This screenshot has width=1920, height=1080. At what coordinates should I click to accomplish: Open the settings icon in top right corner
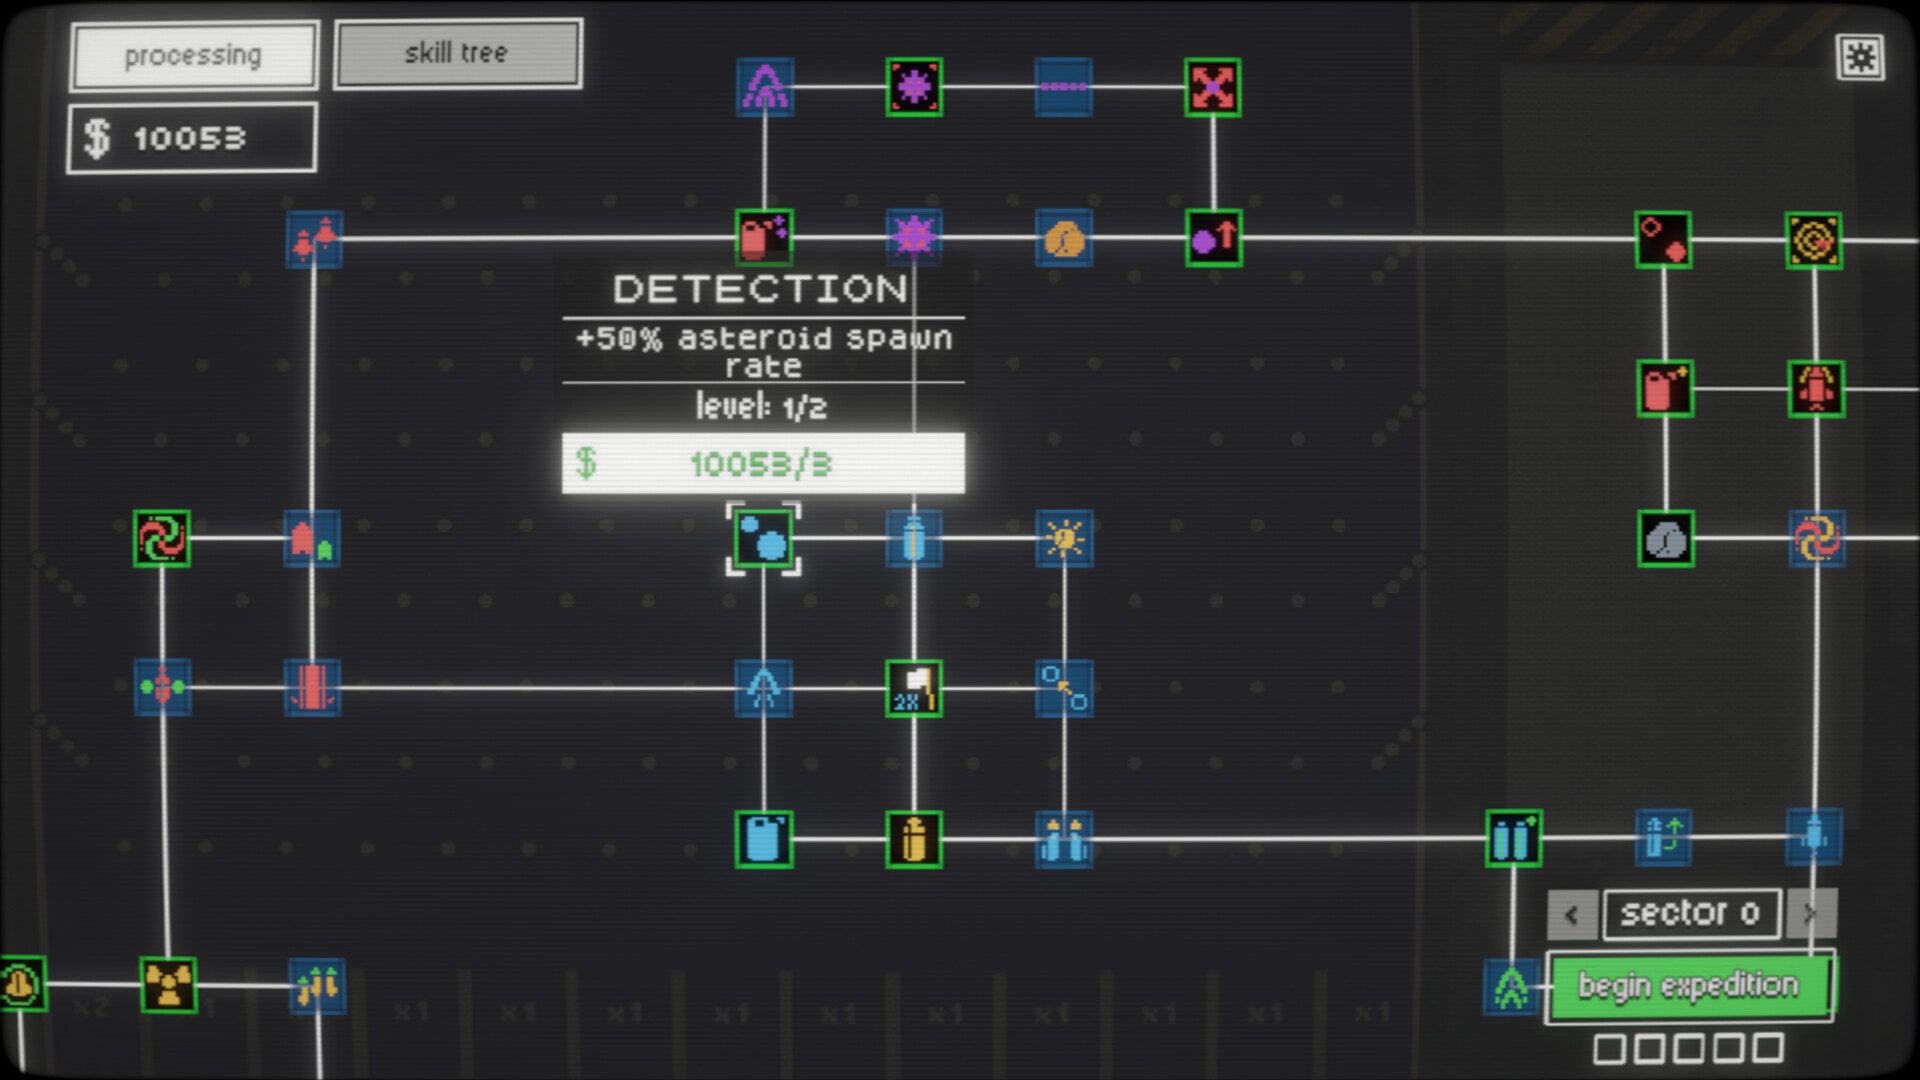point(1862,57)
